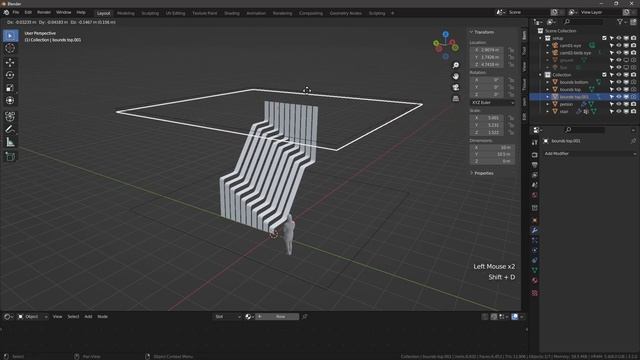Click the viewport zoom magnifier icon
Screen dimensions: 640x360
456,65
